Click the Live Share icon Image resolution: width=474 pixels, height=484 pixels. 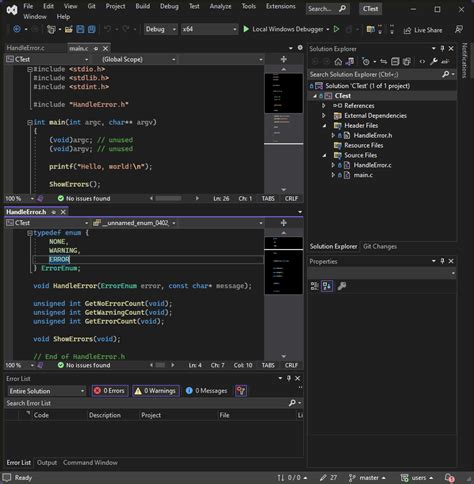click(407, 30)
